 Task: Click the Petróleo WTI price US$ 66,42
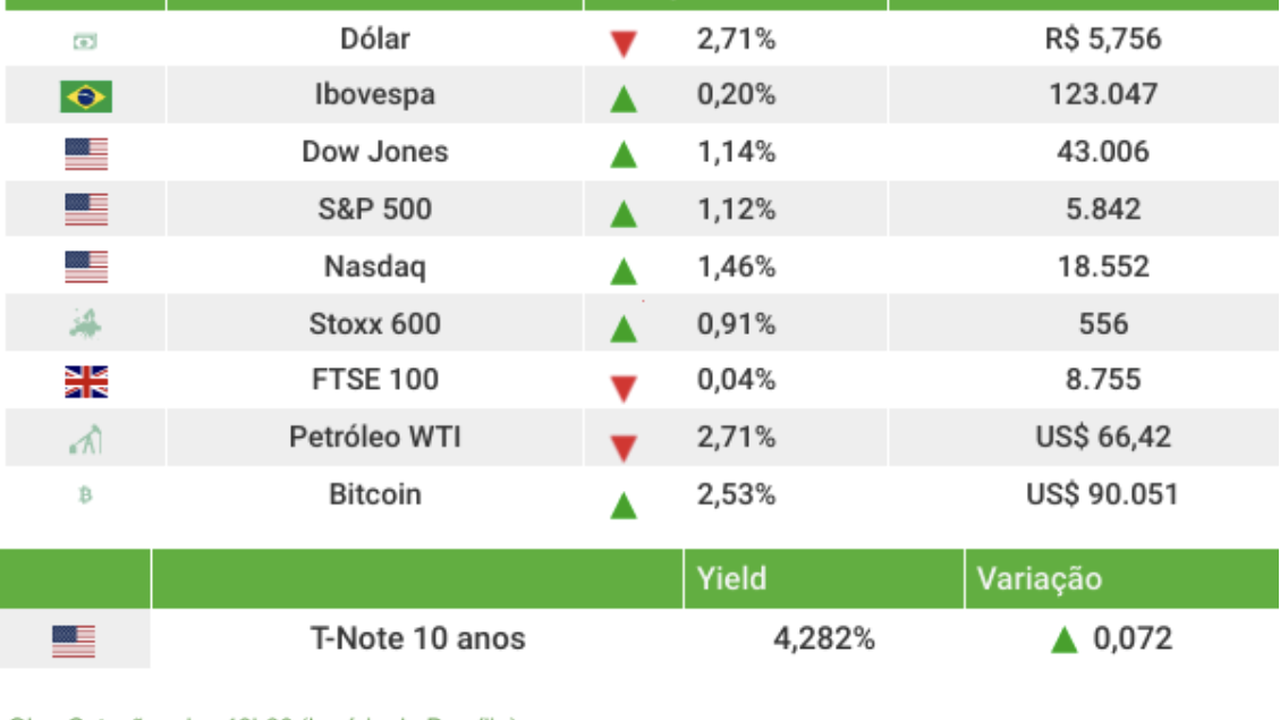pos(1103,437)
